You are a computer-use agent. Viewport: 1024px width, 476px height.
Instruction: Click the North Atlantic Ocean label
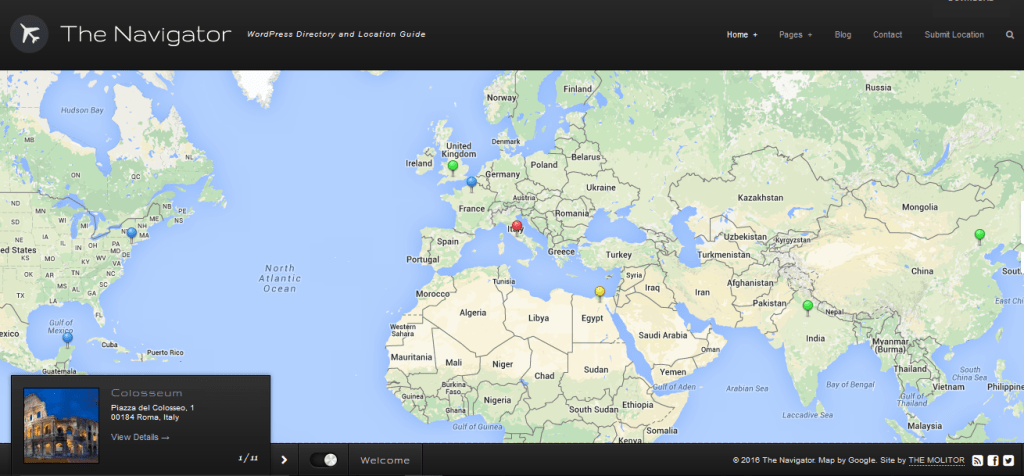click(x=280, y=278)
